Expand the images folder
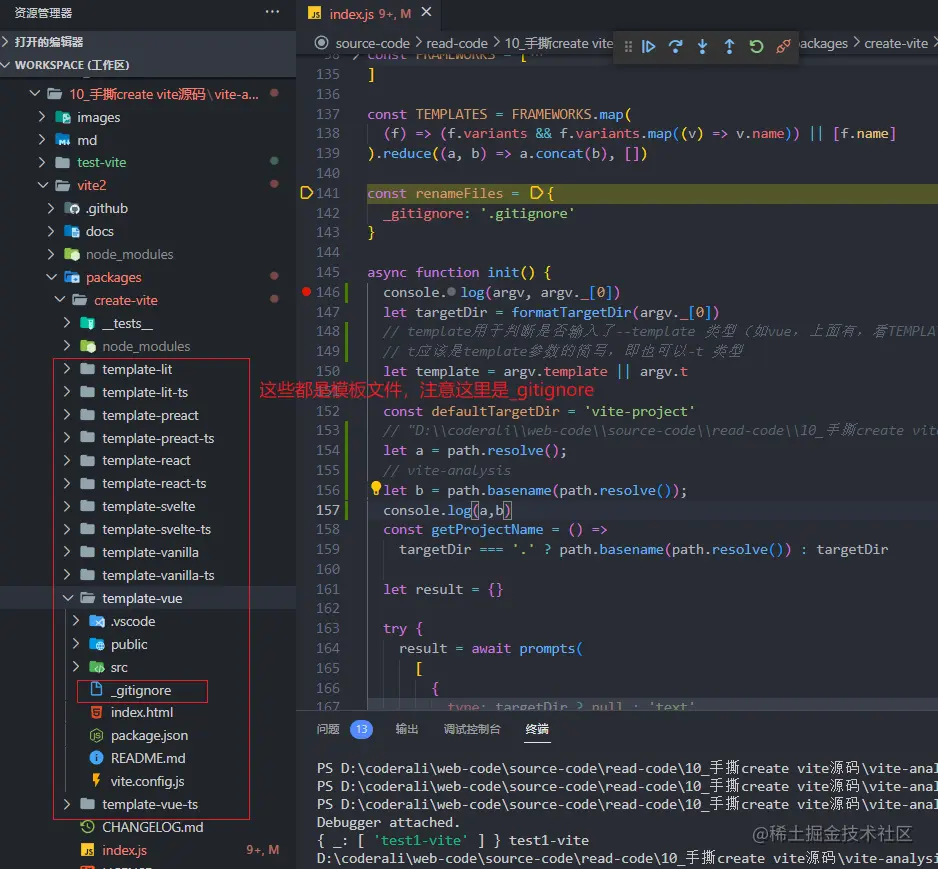The image size is (938, 869). [98, 117]
